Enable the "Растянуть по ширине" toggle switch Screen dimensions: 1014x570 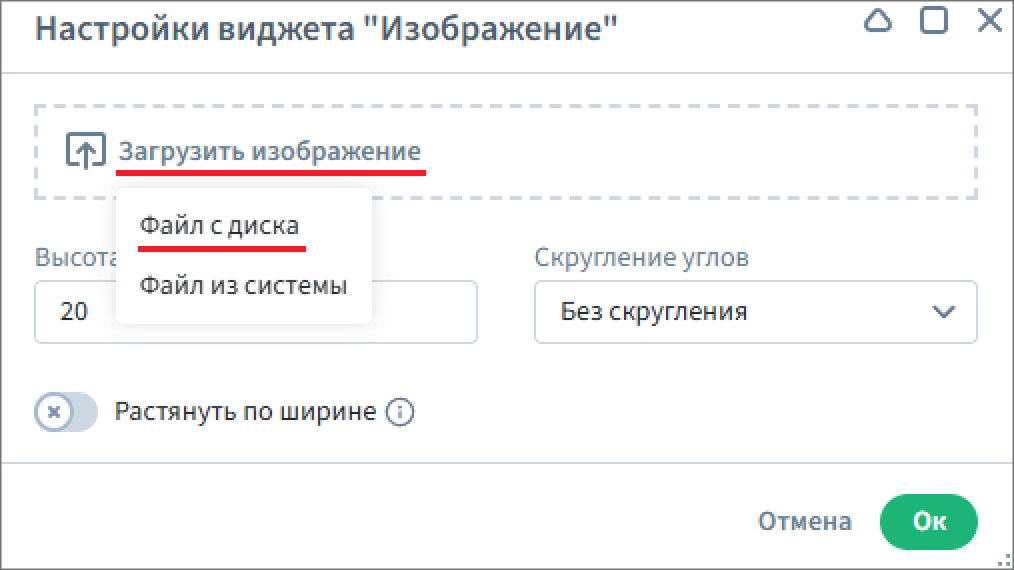point(66,412)
